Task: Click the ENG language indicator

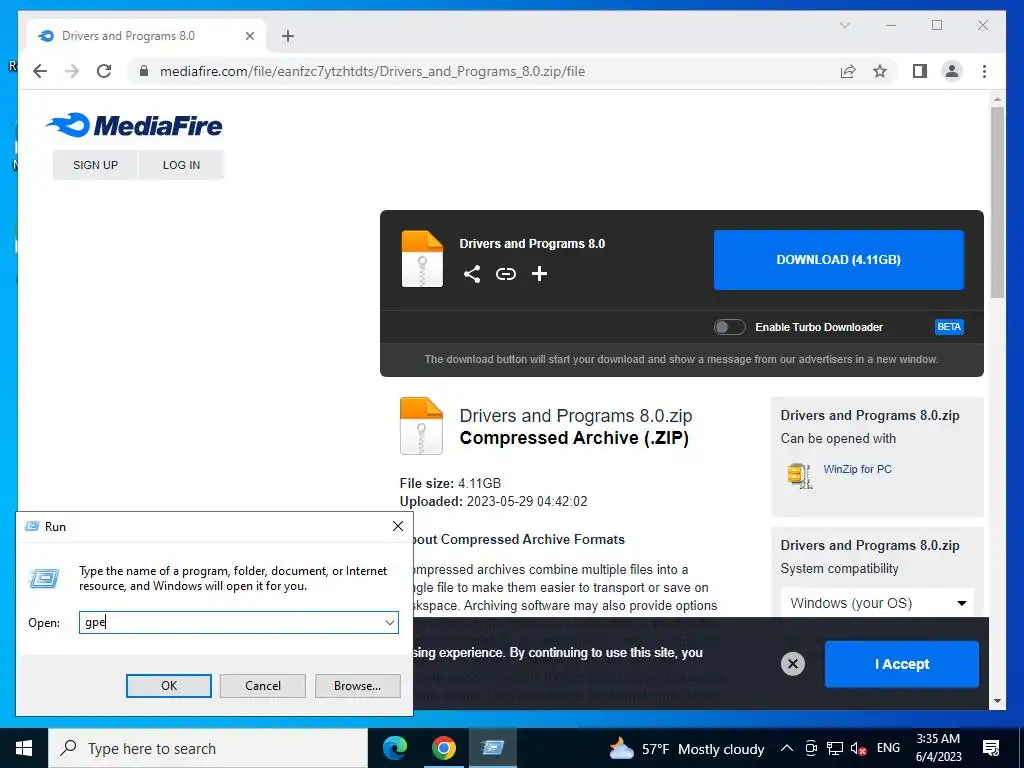Action: coord(888,748)
